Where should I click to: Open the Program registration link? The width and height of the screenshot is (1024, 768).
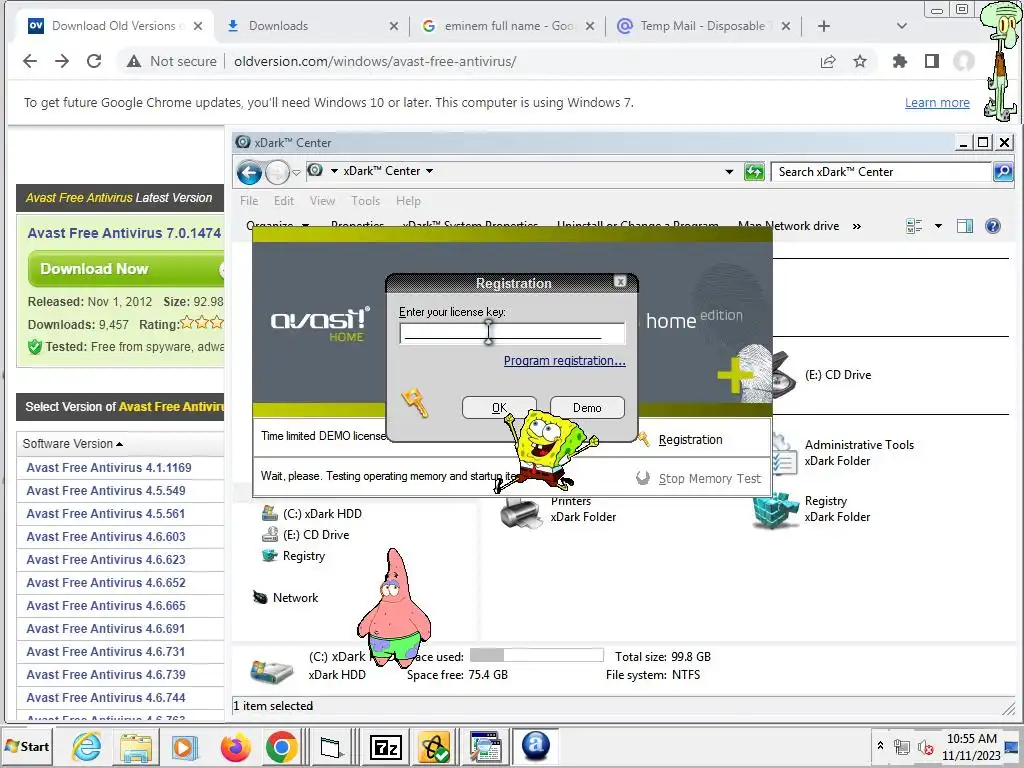click(564, 360)
